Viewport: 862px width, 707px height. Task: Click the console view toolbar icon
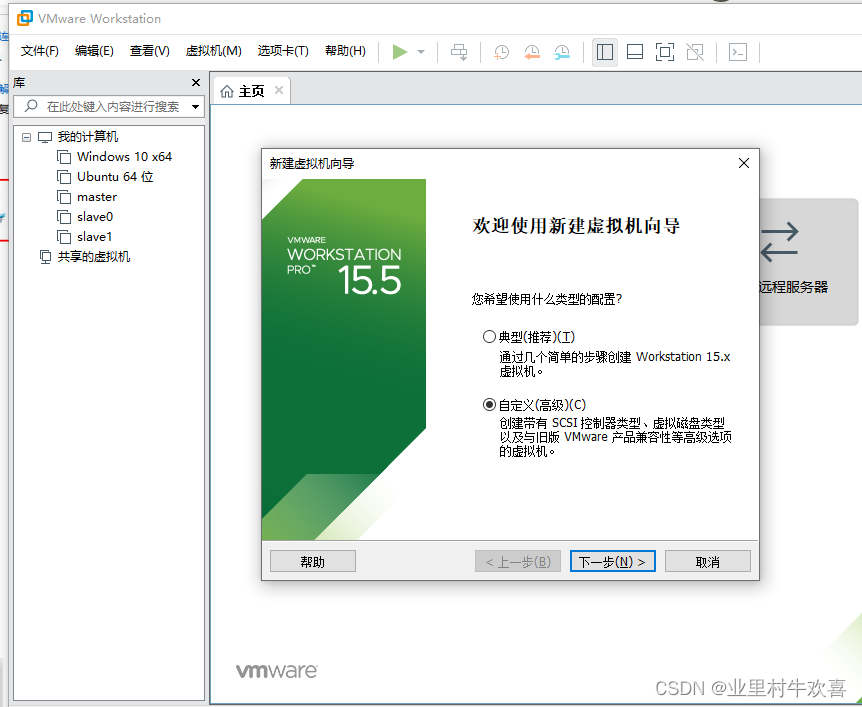click(x=738, y=52)
